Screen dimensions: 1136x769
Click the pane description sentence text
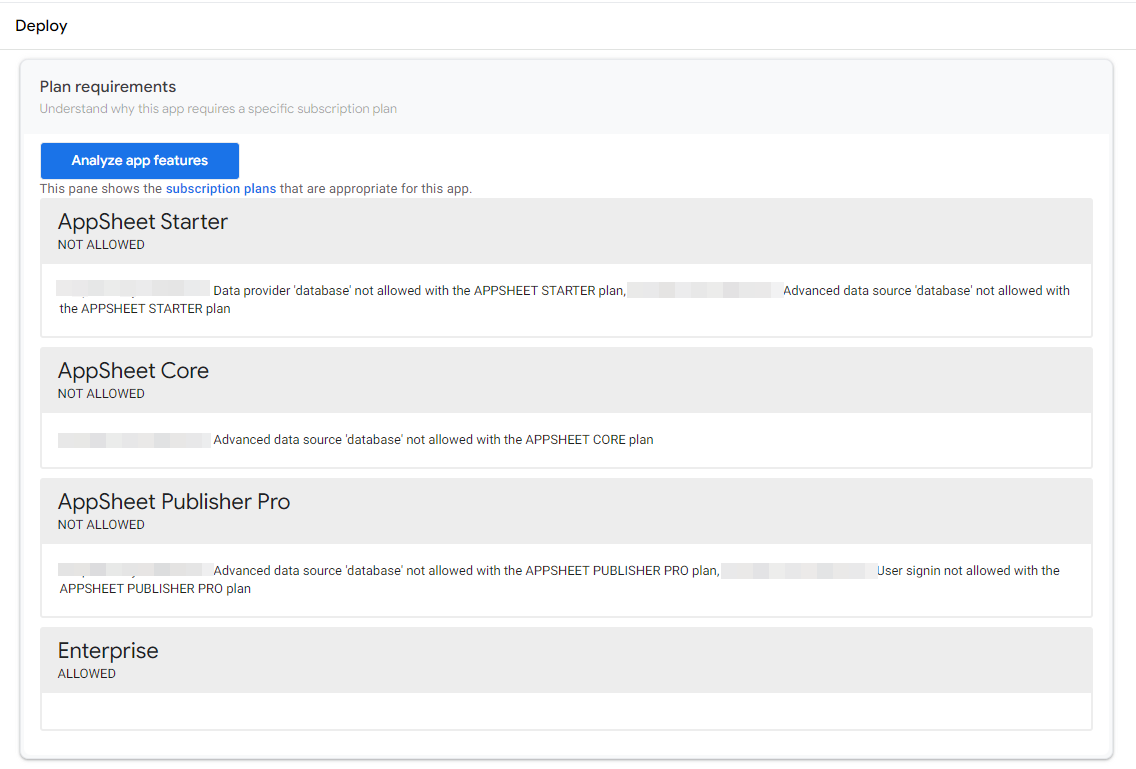[x=254, y=188]
